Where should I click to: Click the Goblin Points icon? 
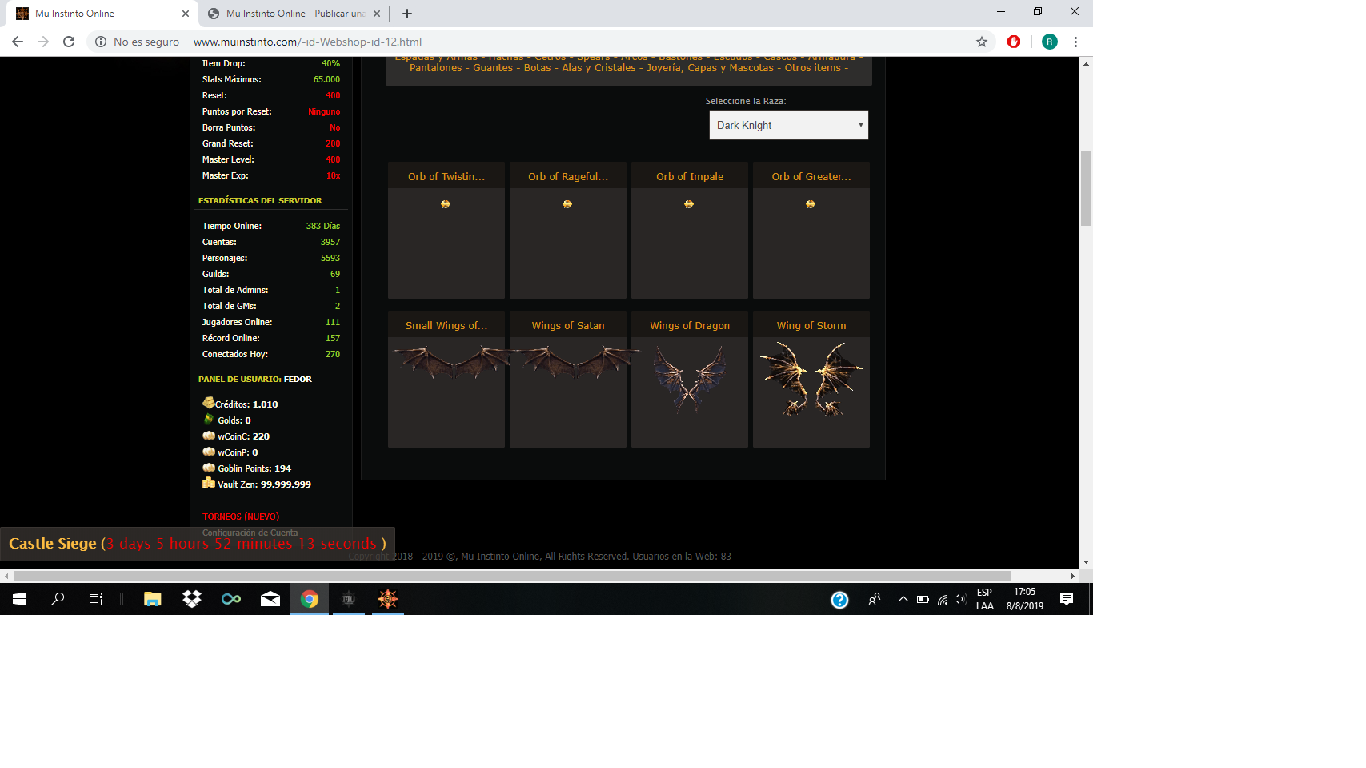coord(208,468)
